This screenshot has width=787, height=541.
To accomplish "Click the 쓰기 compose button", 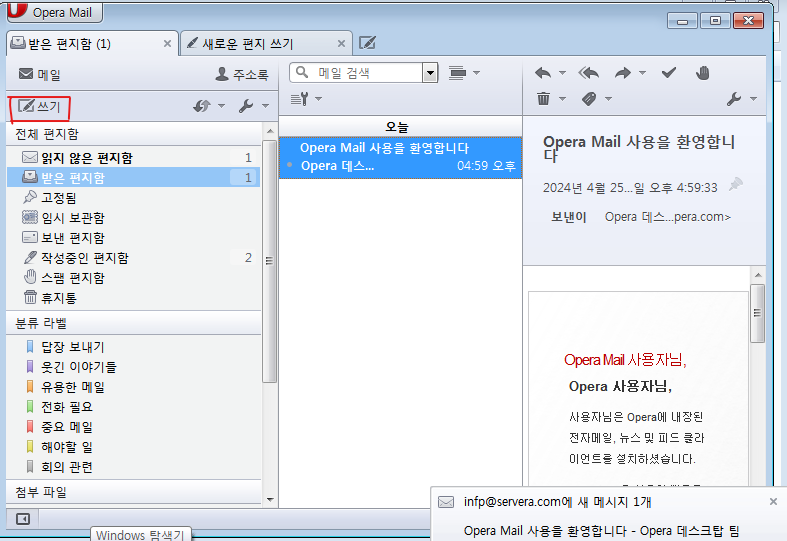I will point(39,106).
